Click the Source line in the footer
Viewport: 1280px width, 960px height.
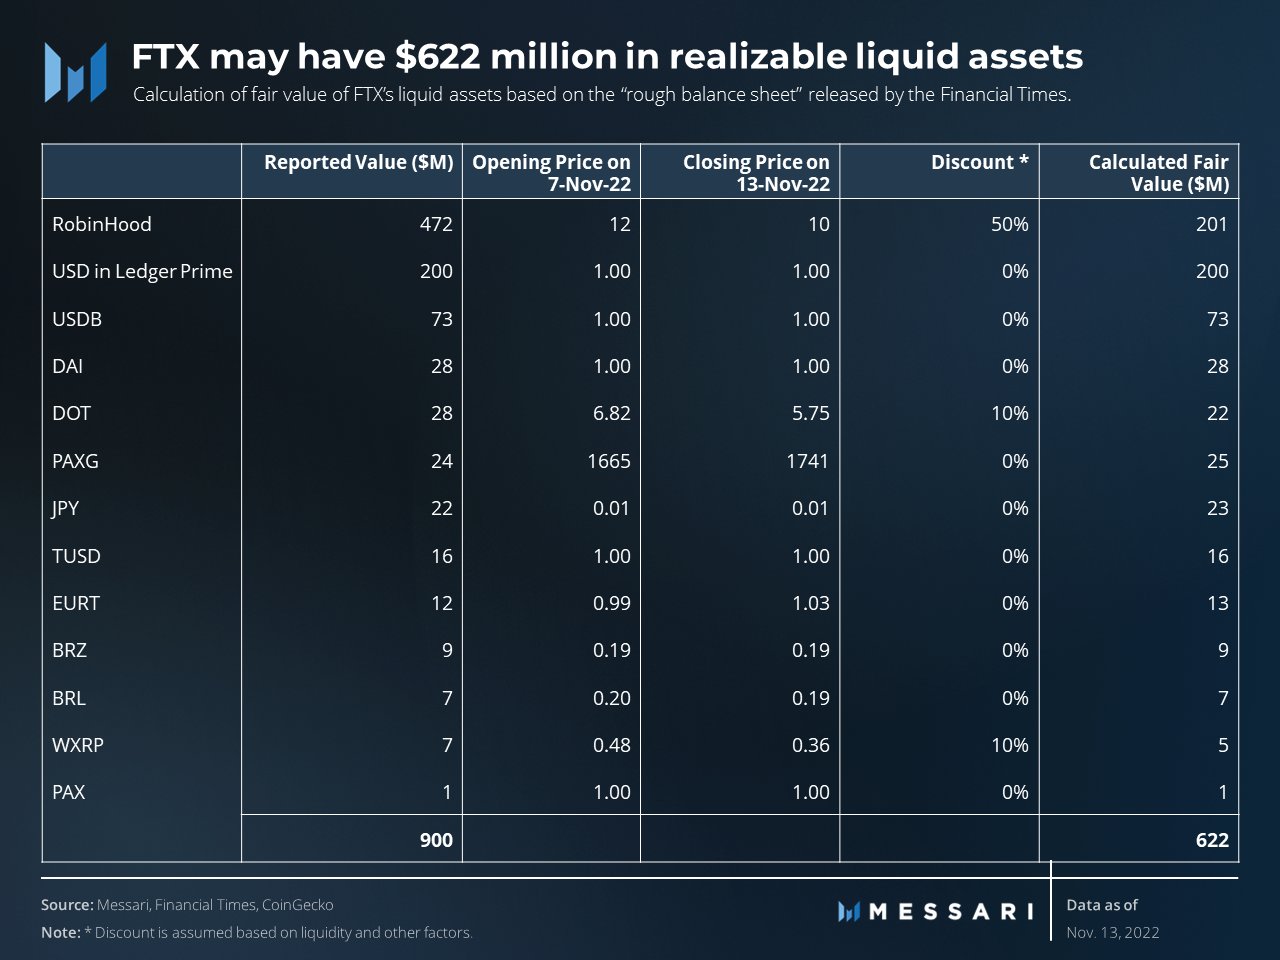coord(187,905)
